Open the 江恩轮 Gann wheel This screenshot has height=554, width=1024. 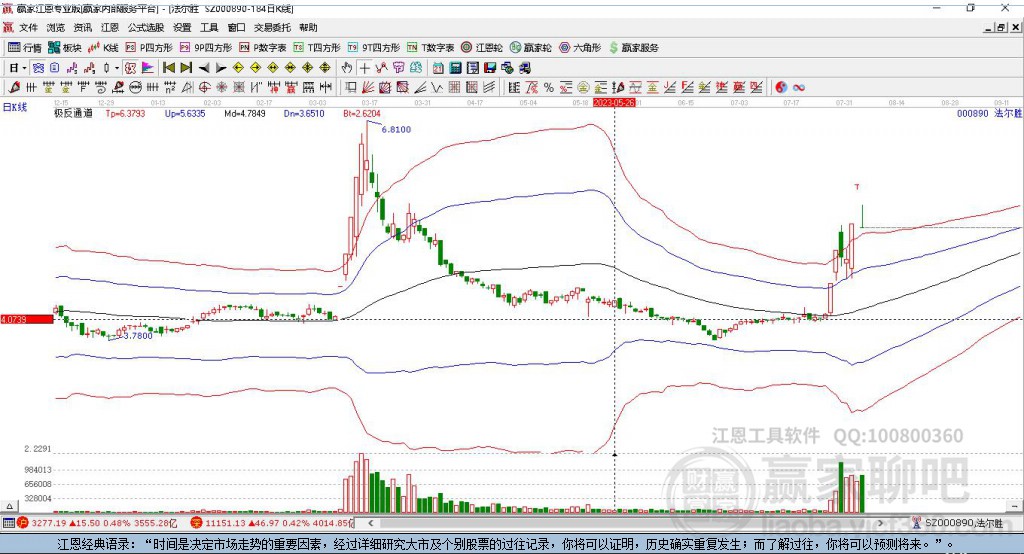[x=482, y=48]
